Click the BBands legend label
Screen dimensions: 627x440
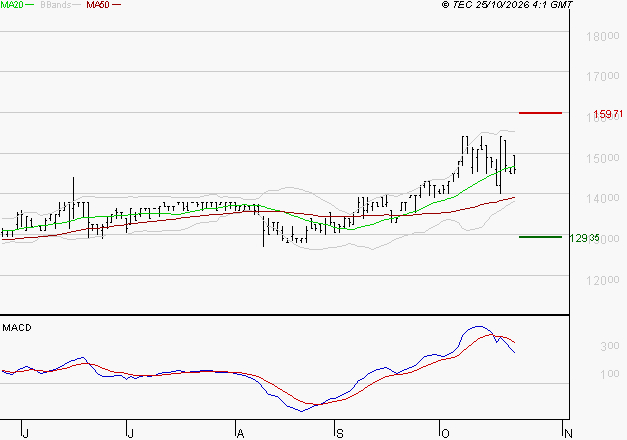click(x=56, y=5)
